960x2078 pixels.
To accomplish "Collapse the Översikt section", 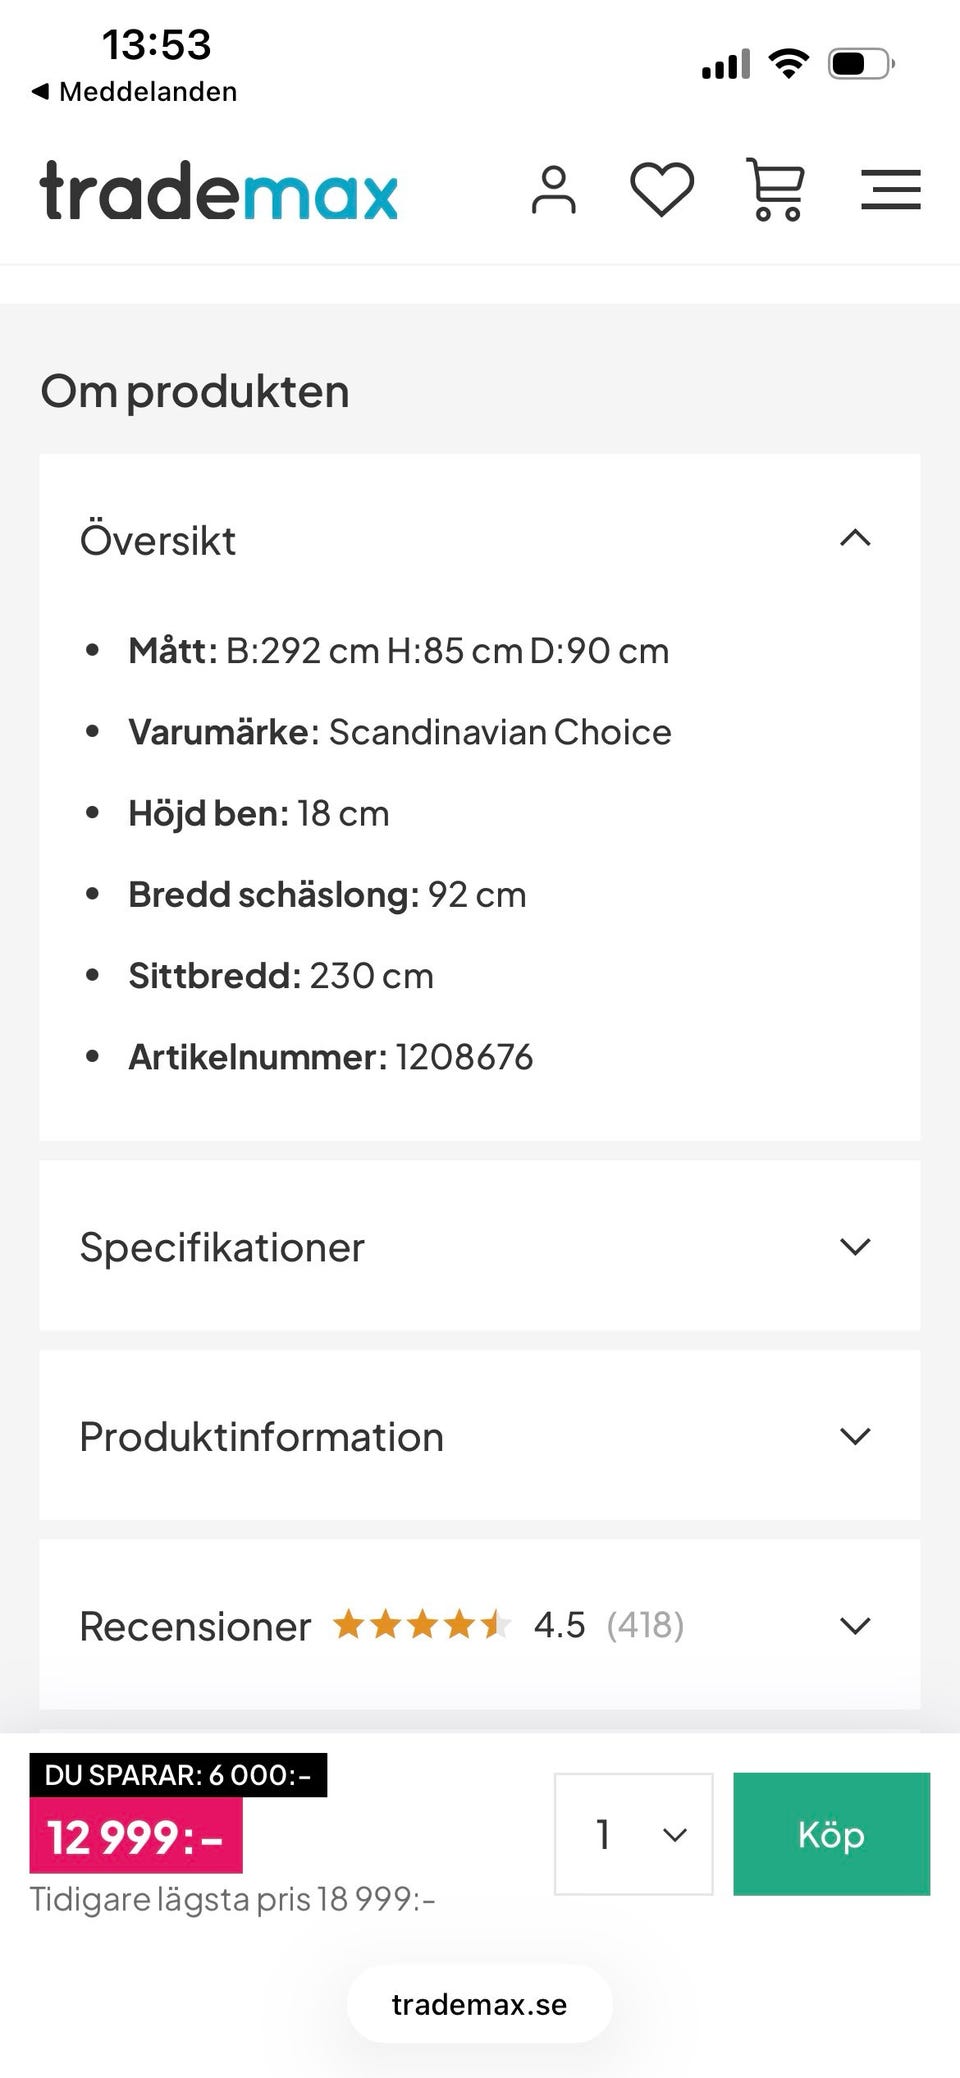I will (855, 539).
